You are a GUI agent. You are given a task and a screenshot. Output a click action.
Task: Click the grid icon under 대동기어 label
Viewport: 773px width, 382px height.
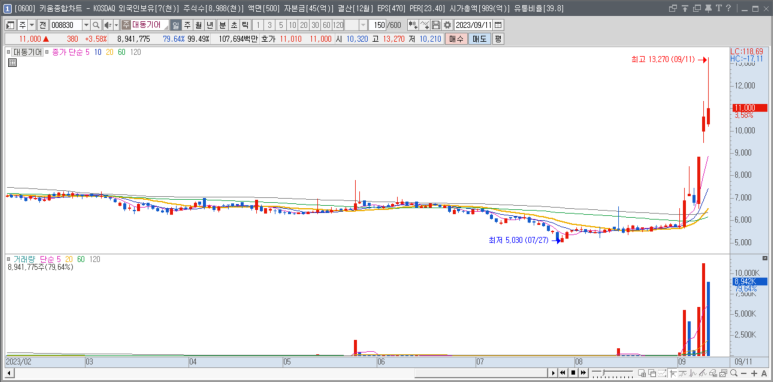tap(12, 62)
